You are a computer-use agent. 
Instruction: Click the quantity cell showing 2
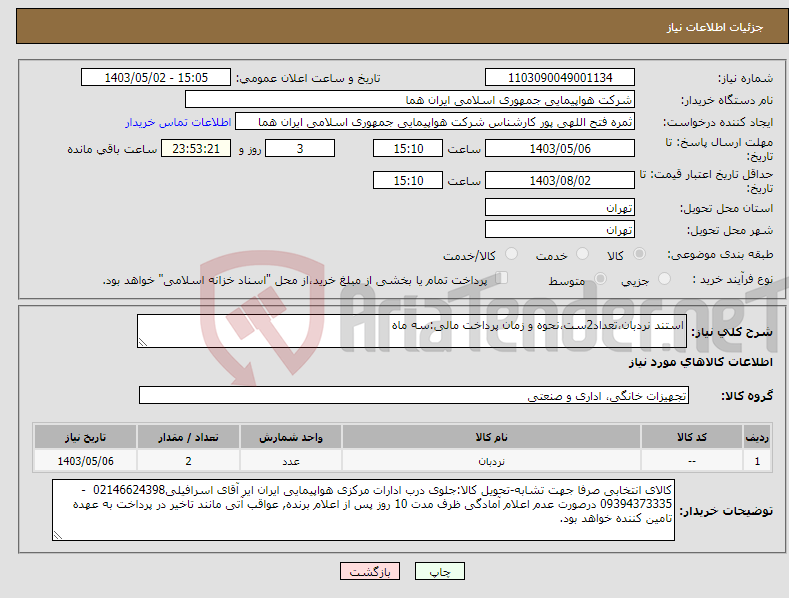[x=188, y=461]
